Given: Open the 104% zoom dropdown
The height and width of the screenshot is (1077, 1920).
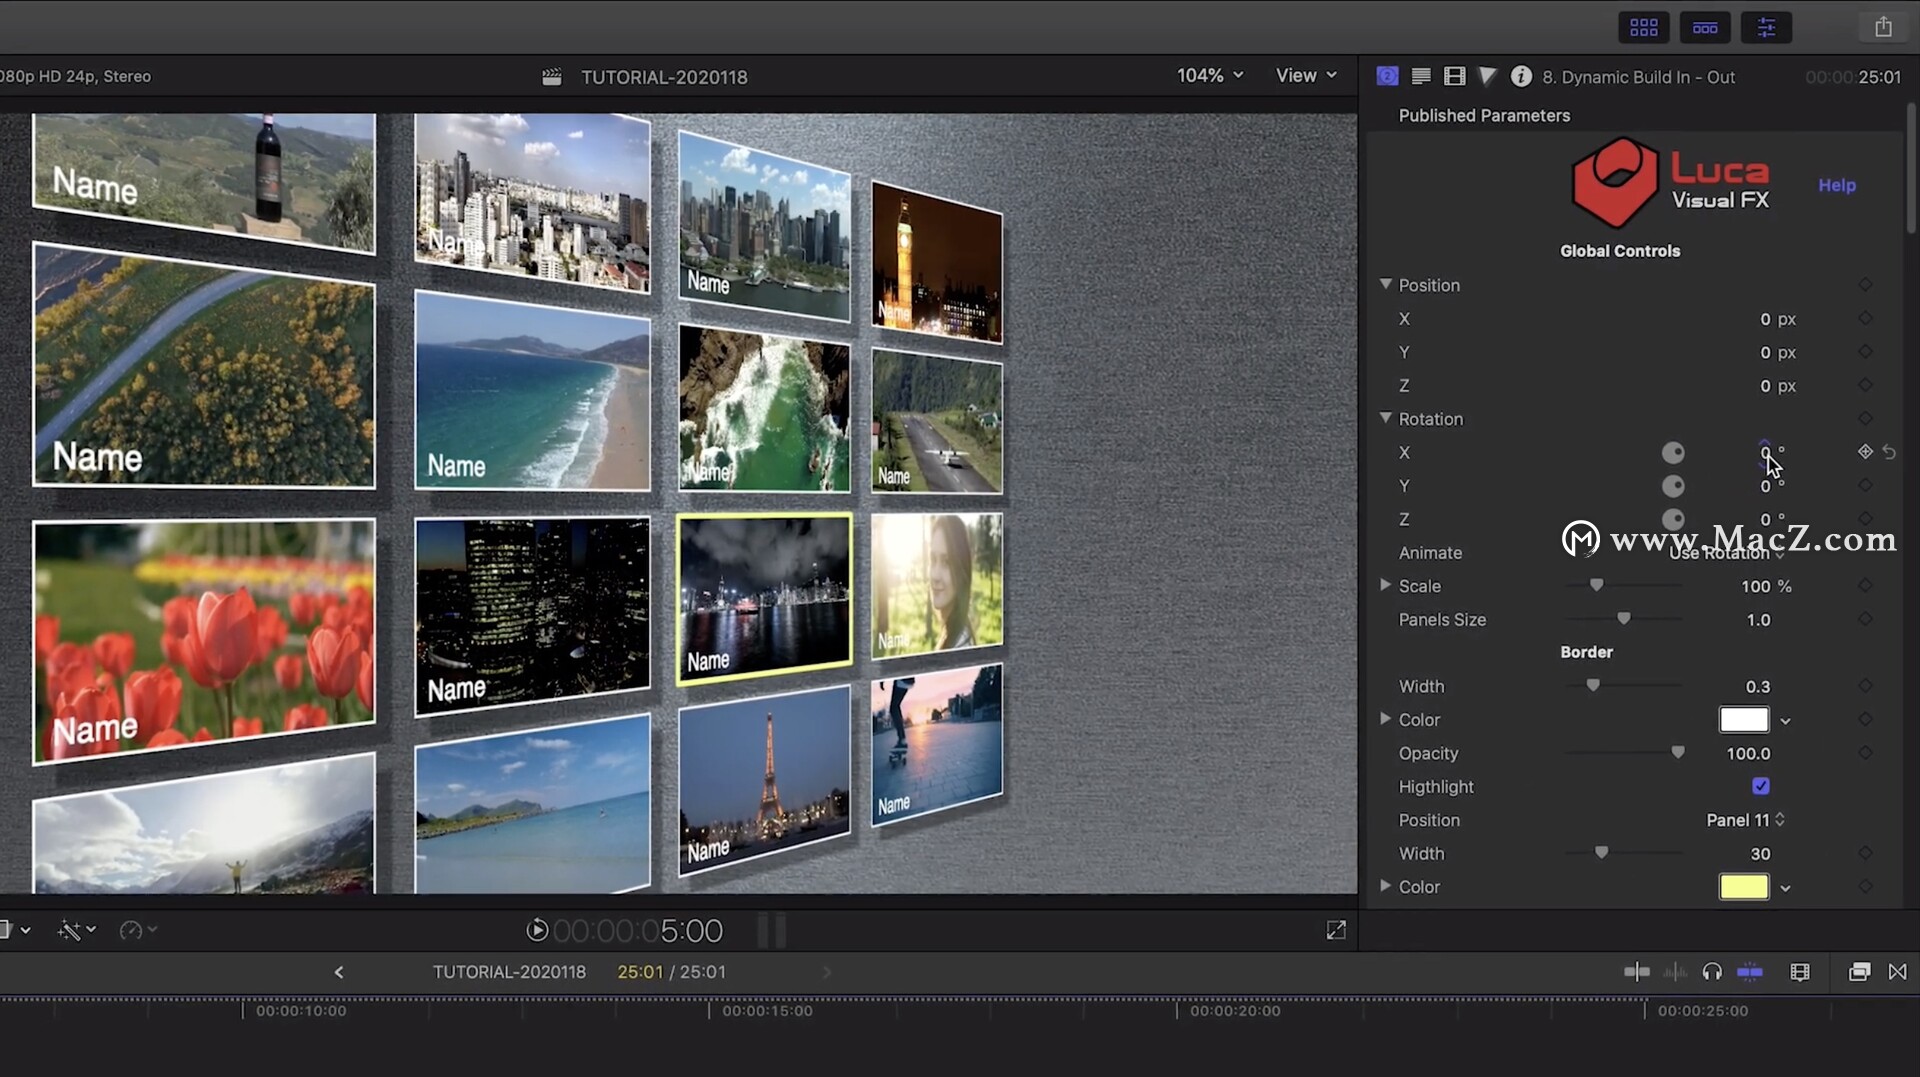Looking at the screenshot, I should pyautogui.click(x=1210, y=76).
